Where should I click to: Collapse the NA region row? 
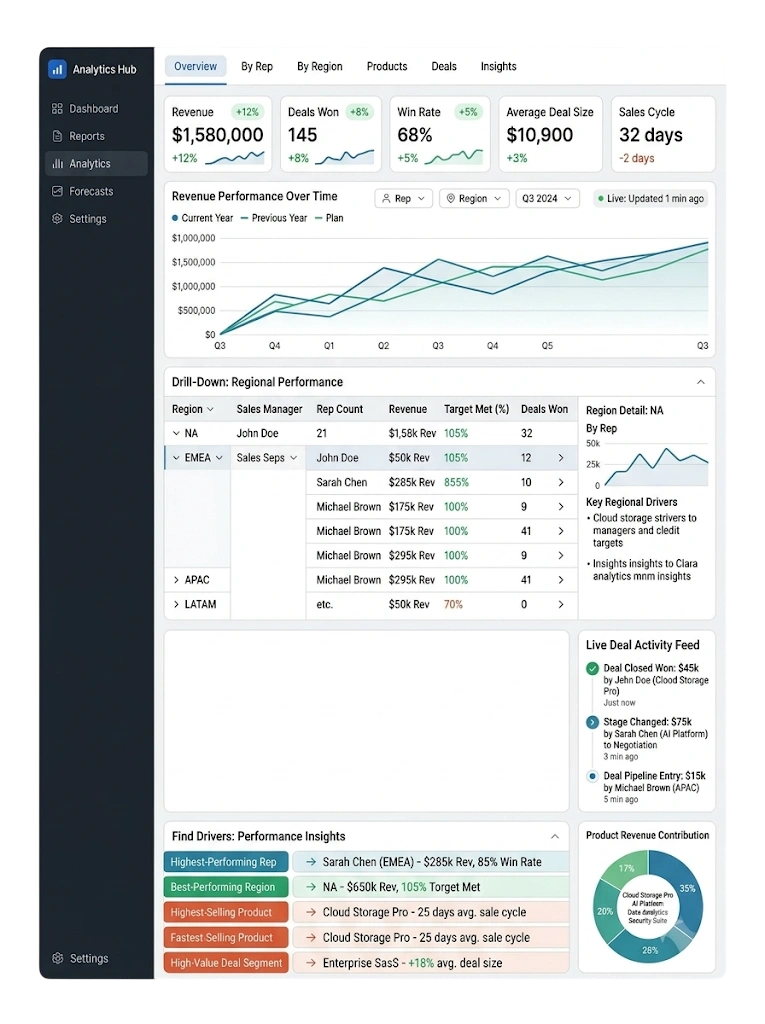click(x=176, y=433)
